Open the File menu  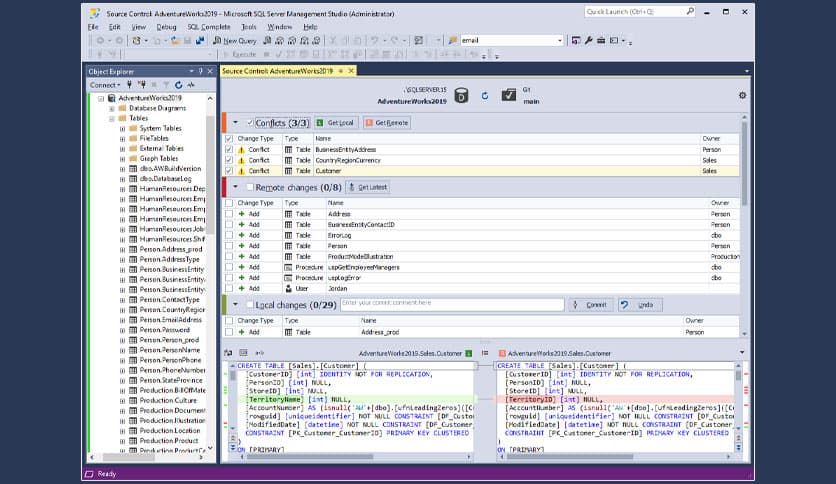tap(93, 27)
